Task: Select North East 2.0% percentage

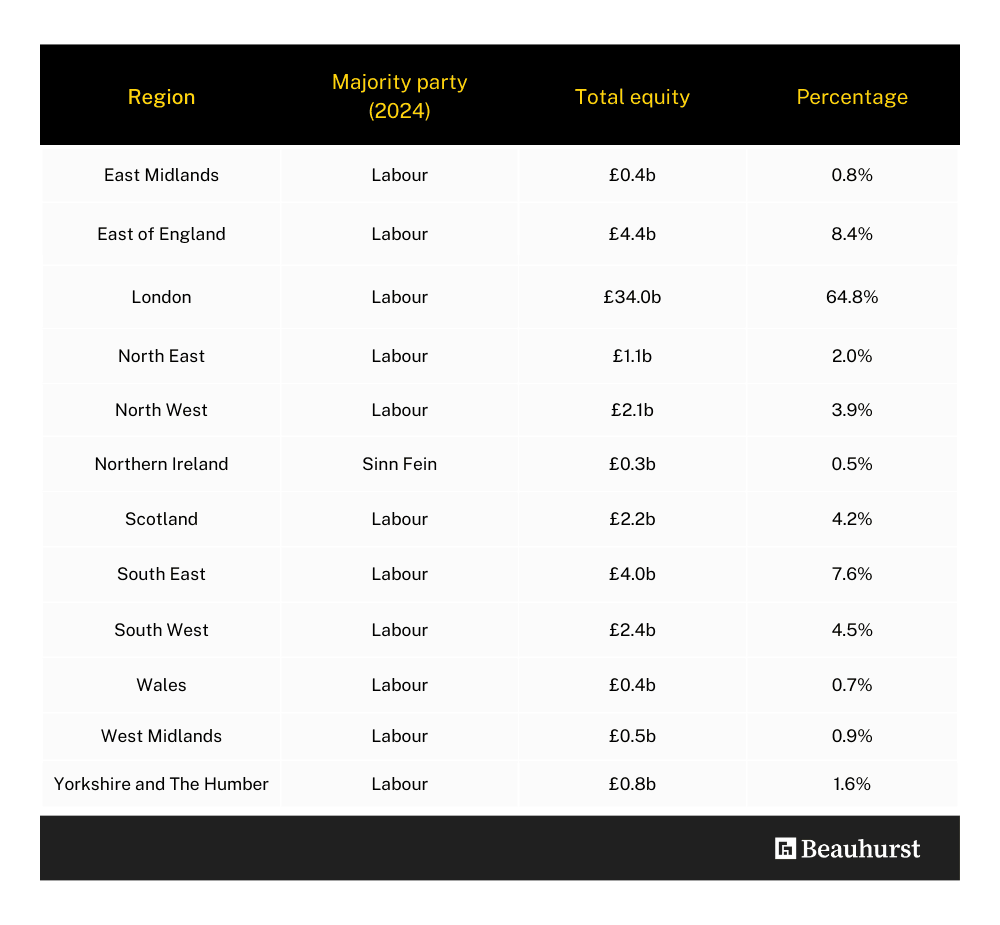Action: click(852, 356)
